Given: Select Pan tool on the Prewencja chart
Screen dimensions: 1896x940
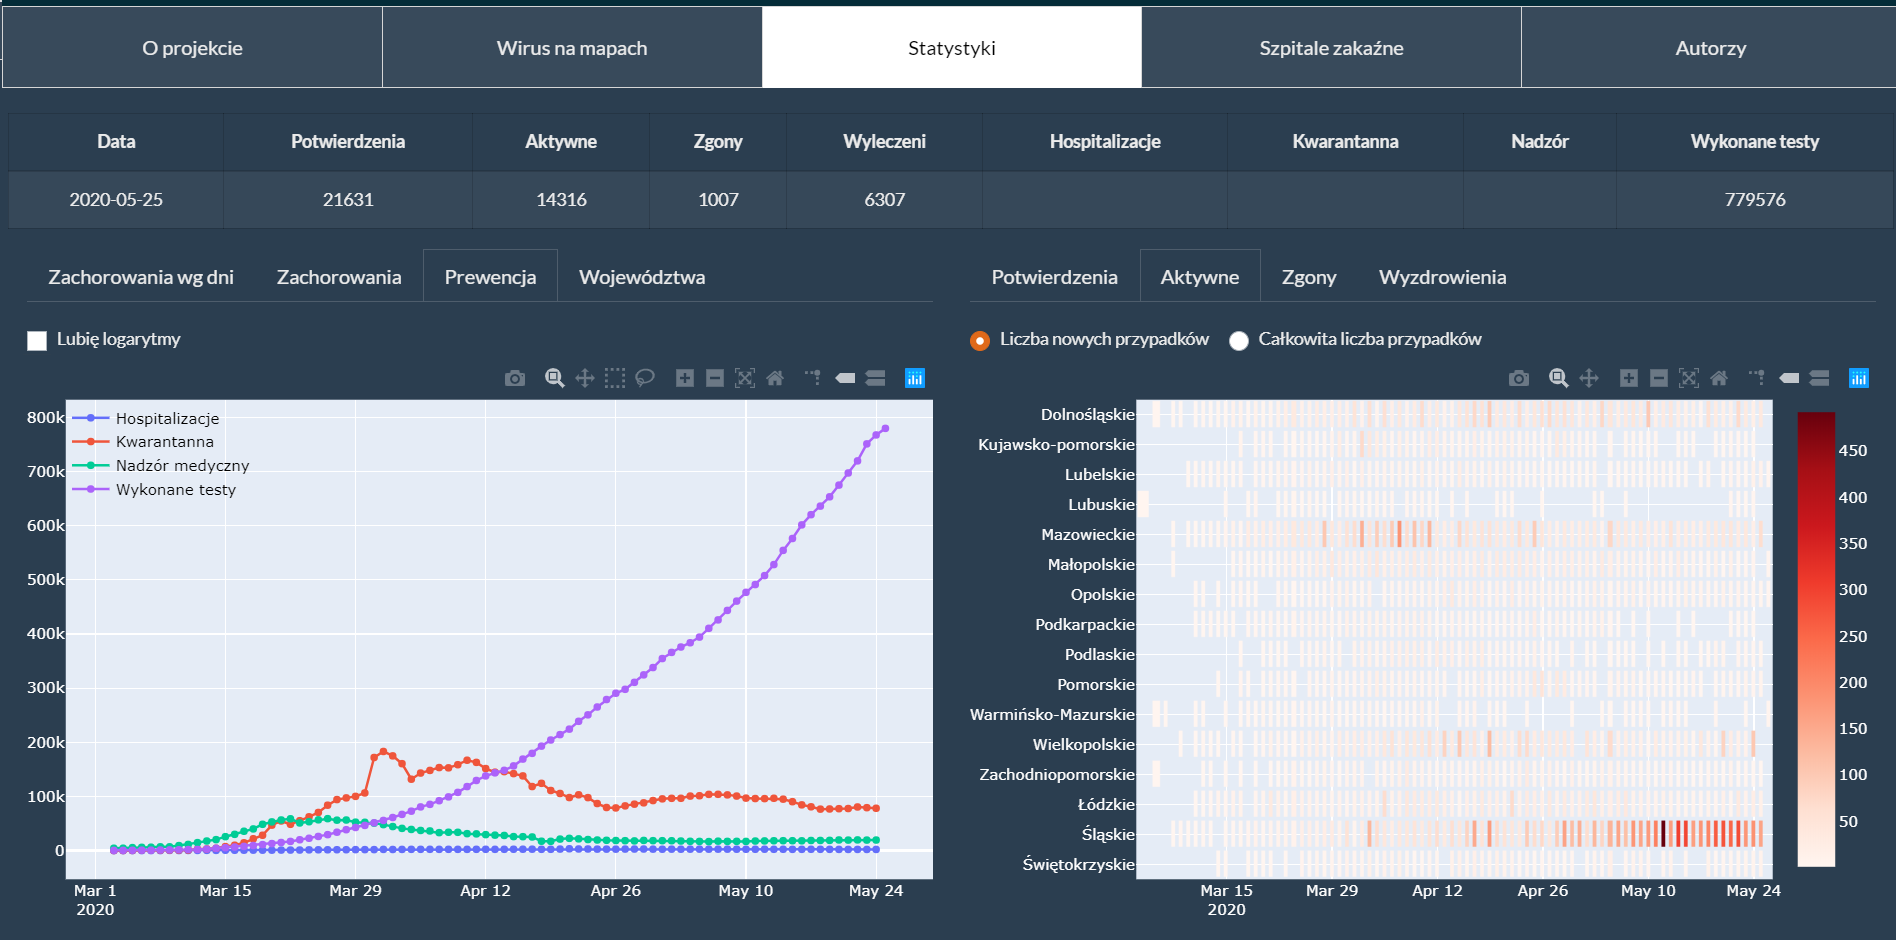Looking at the screenshot, I should pos(585,378).
